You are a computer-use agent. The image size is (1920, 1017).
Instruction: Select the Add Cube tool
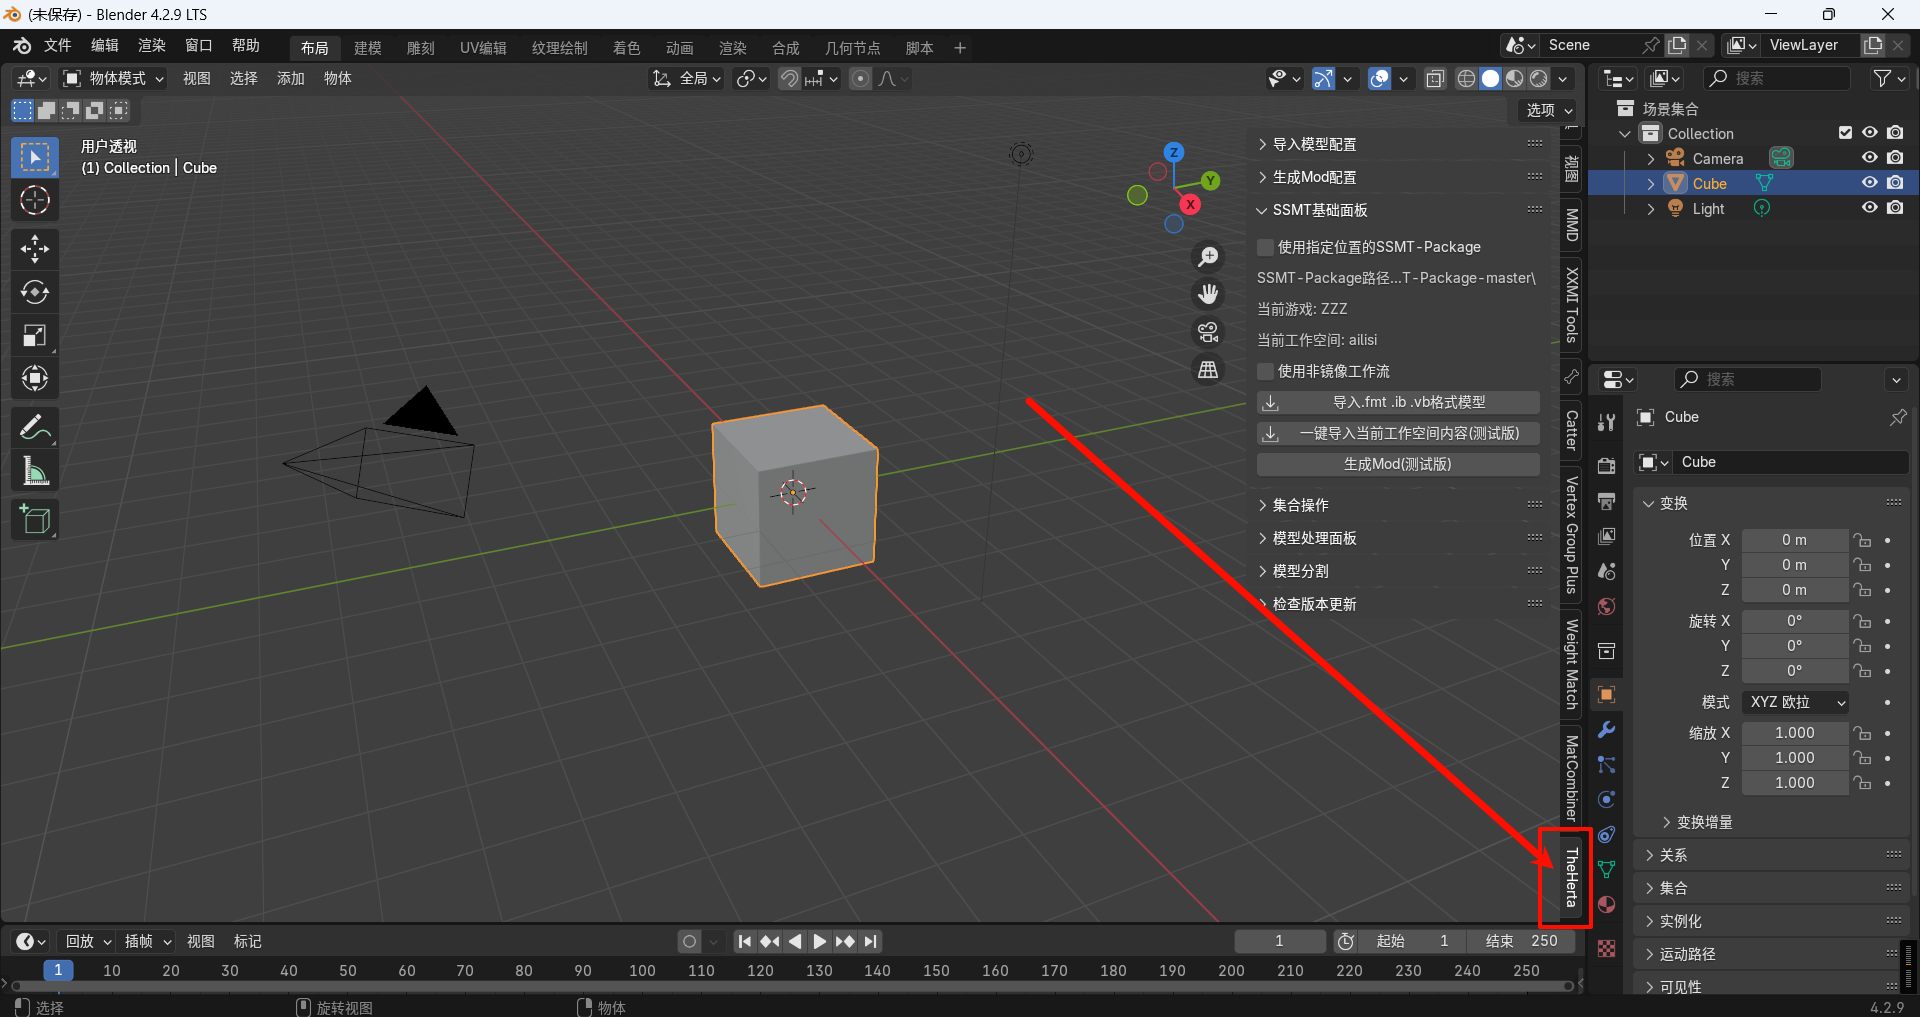click(35, 520)
